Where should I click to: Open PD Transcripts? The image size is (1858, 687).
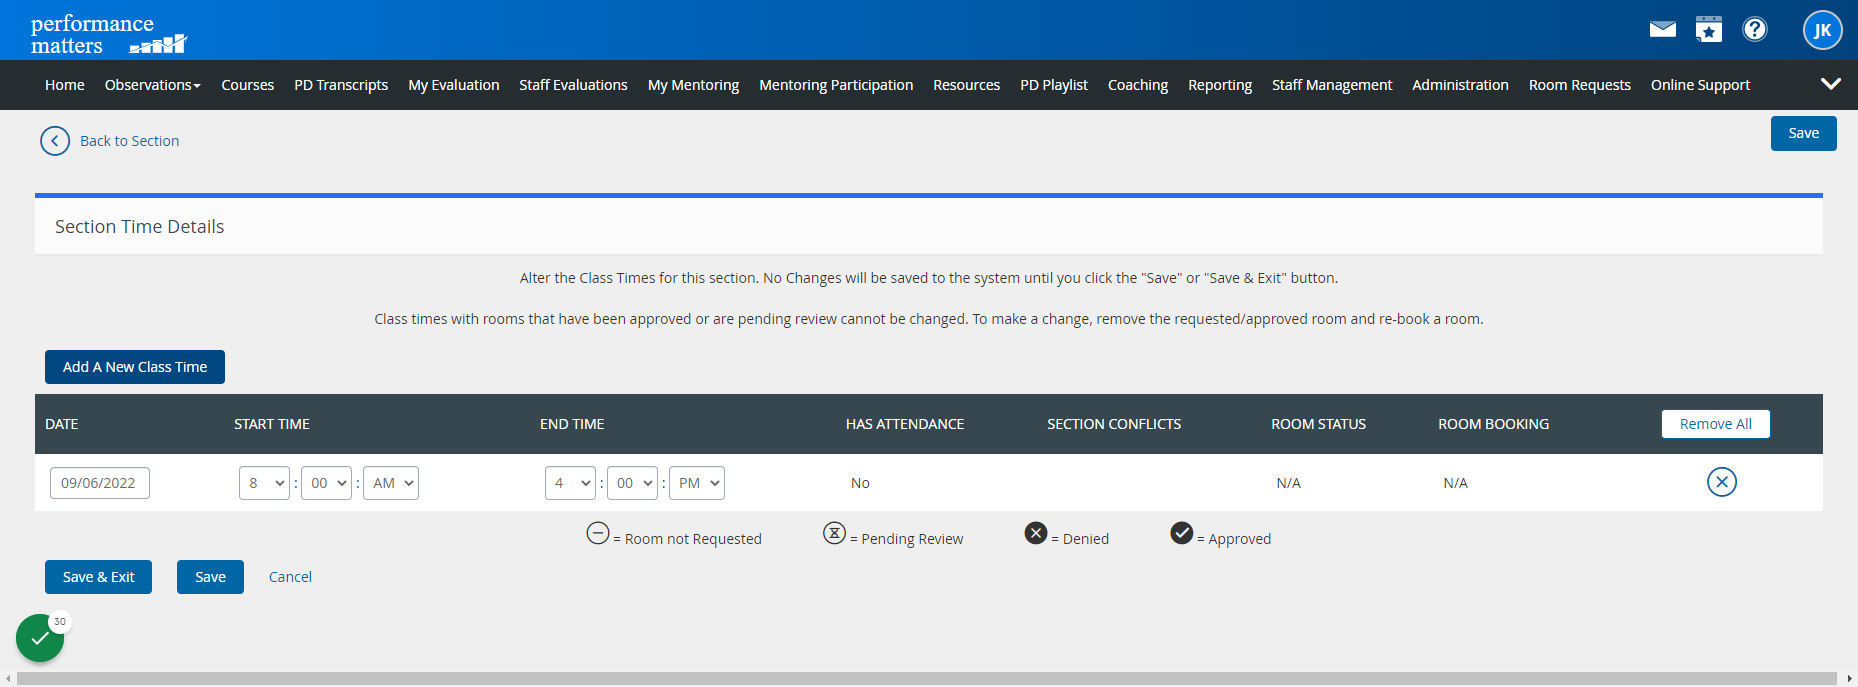(x=341, y=85)
